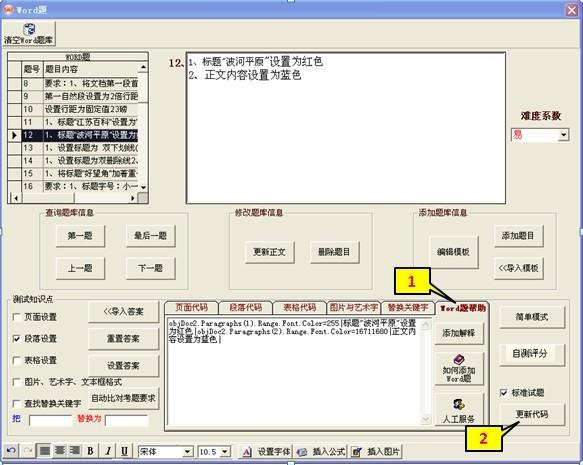Click <<导入答案 button
583x465 pixels.
point(123,312)
